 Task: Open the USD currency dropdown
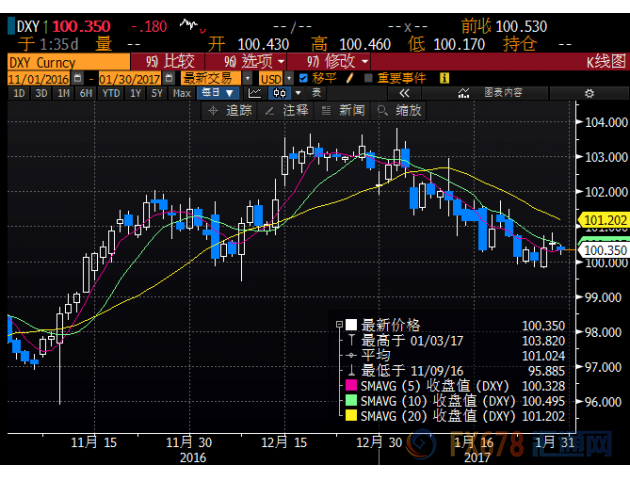271,78
